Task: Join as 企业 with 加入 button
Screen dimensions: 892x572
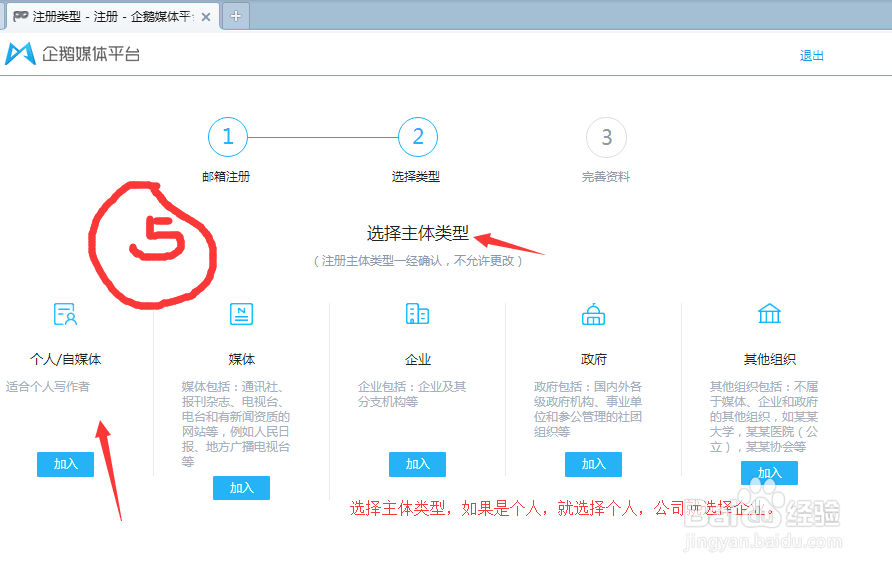Action: 418,464
